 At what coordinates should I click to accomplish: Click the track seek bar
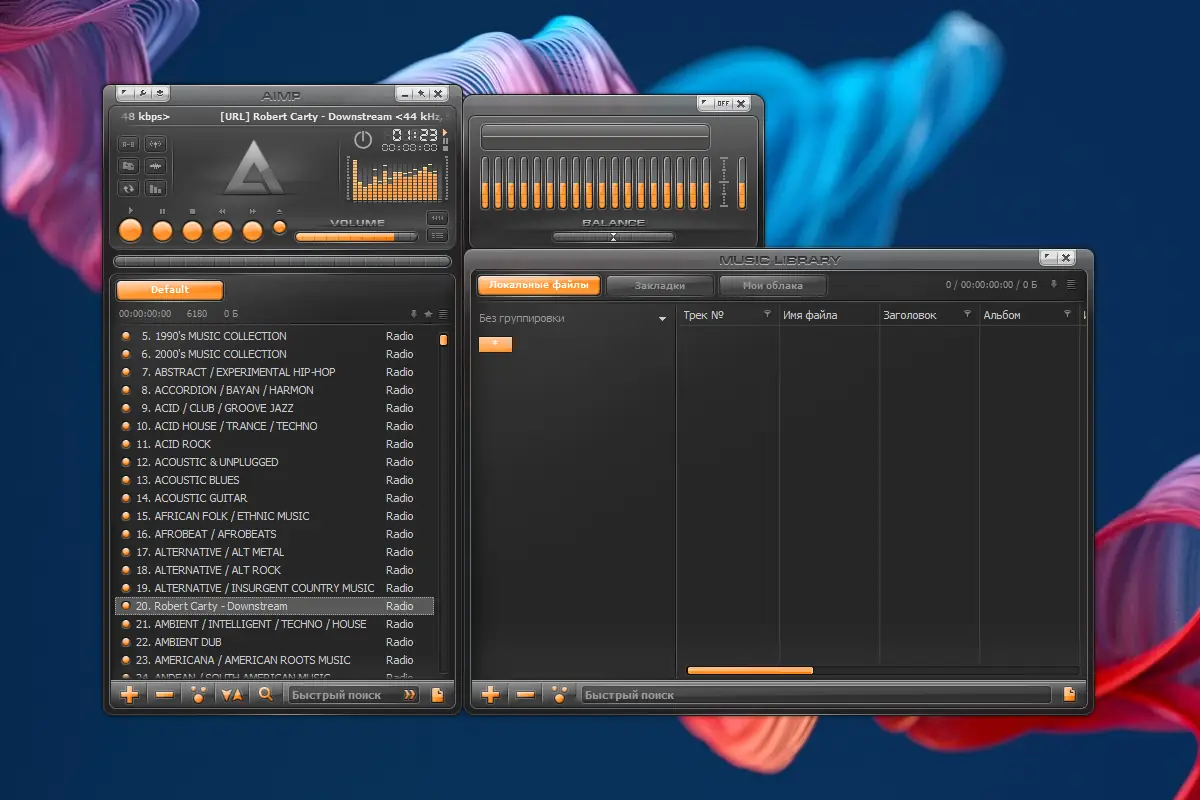282,261
